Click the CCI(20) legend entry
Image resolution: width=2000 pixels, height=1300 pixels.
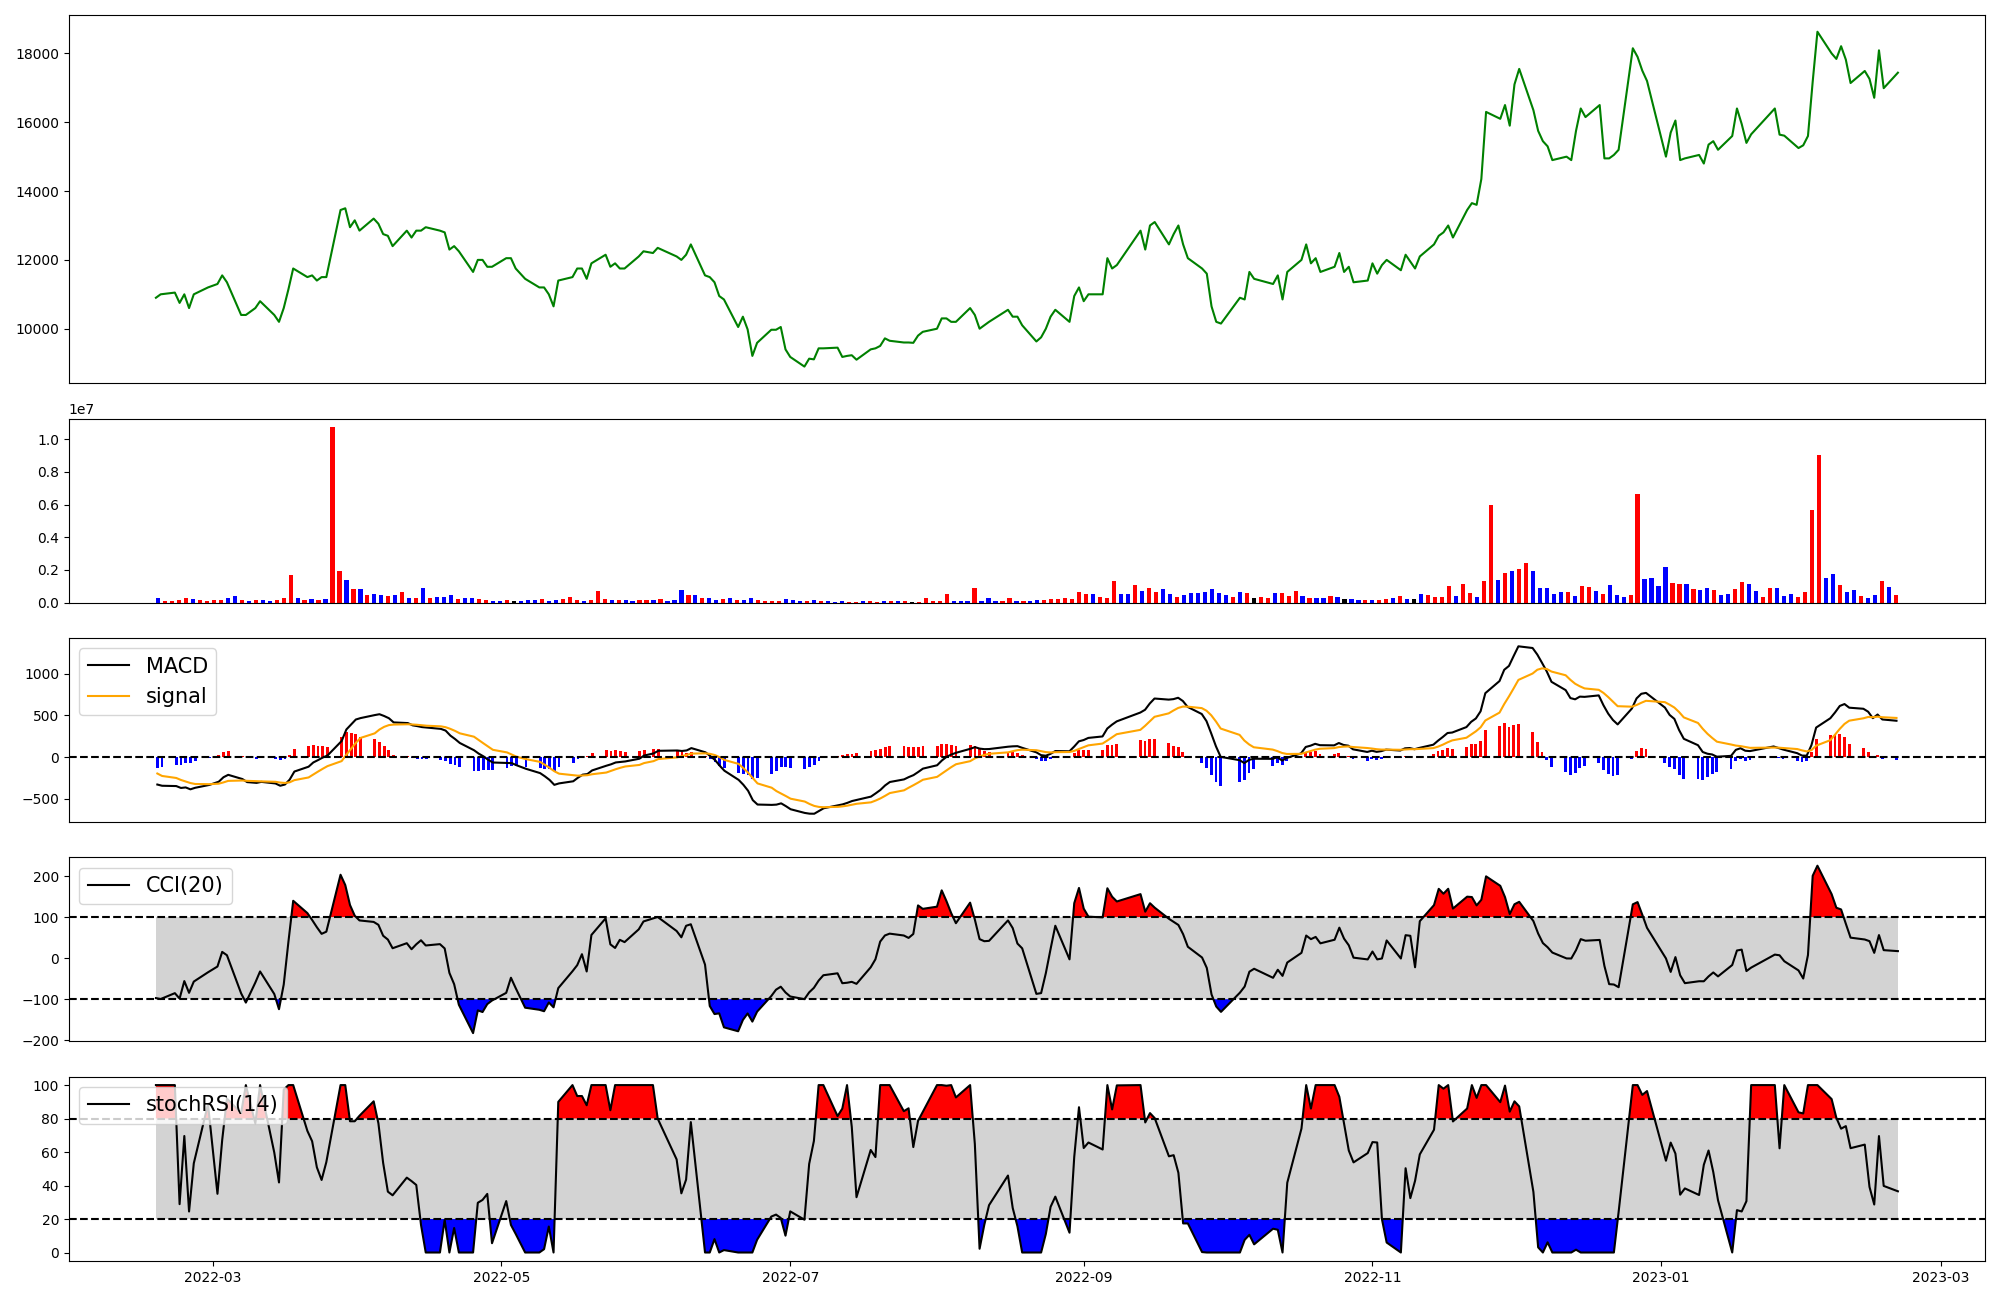tap(184, 885)
